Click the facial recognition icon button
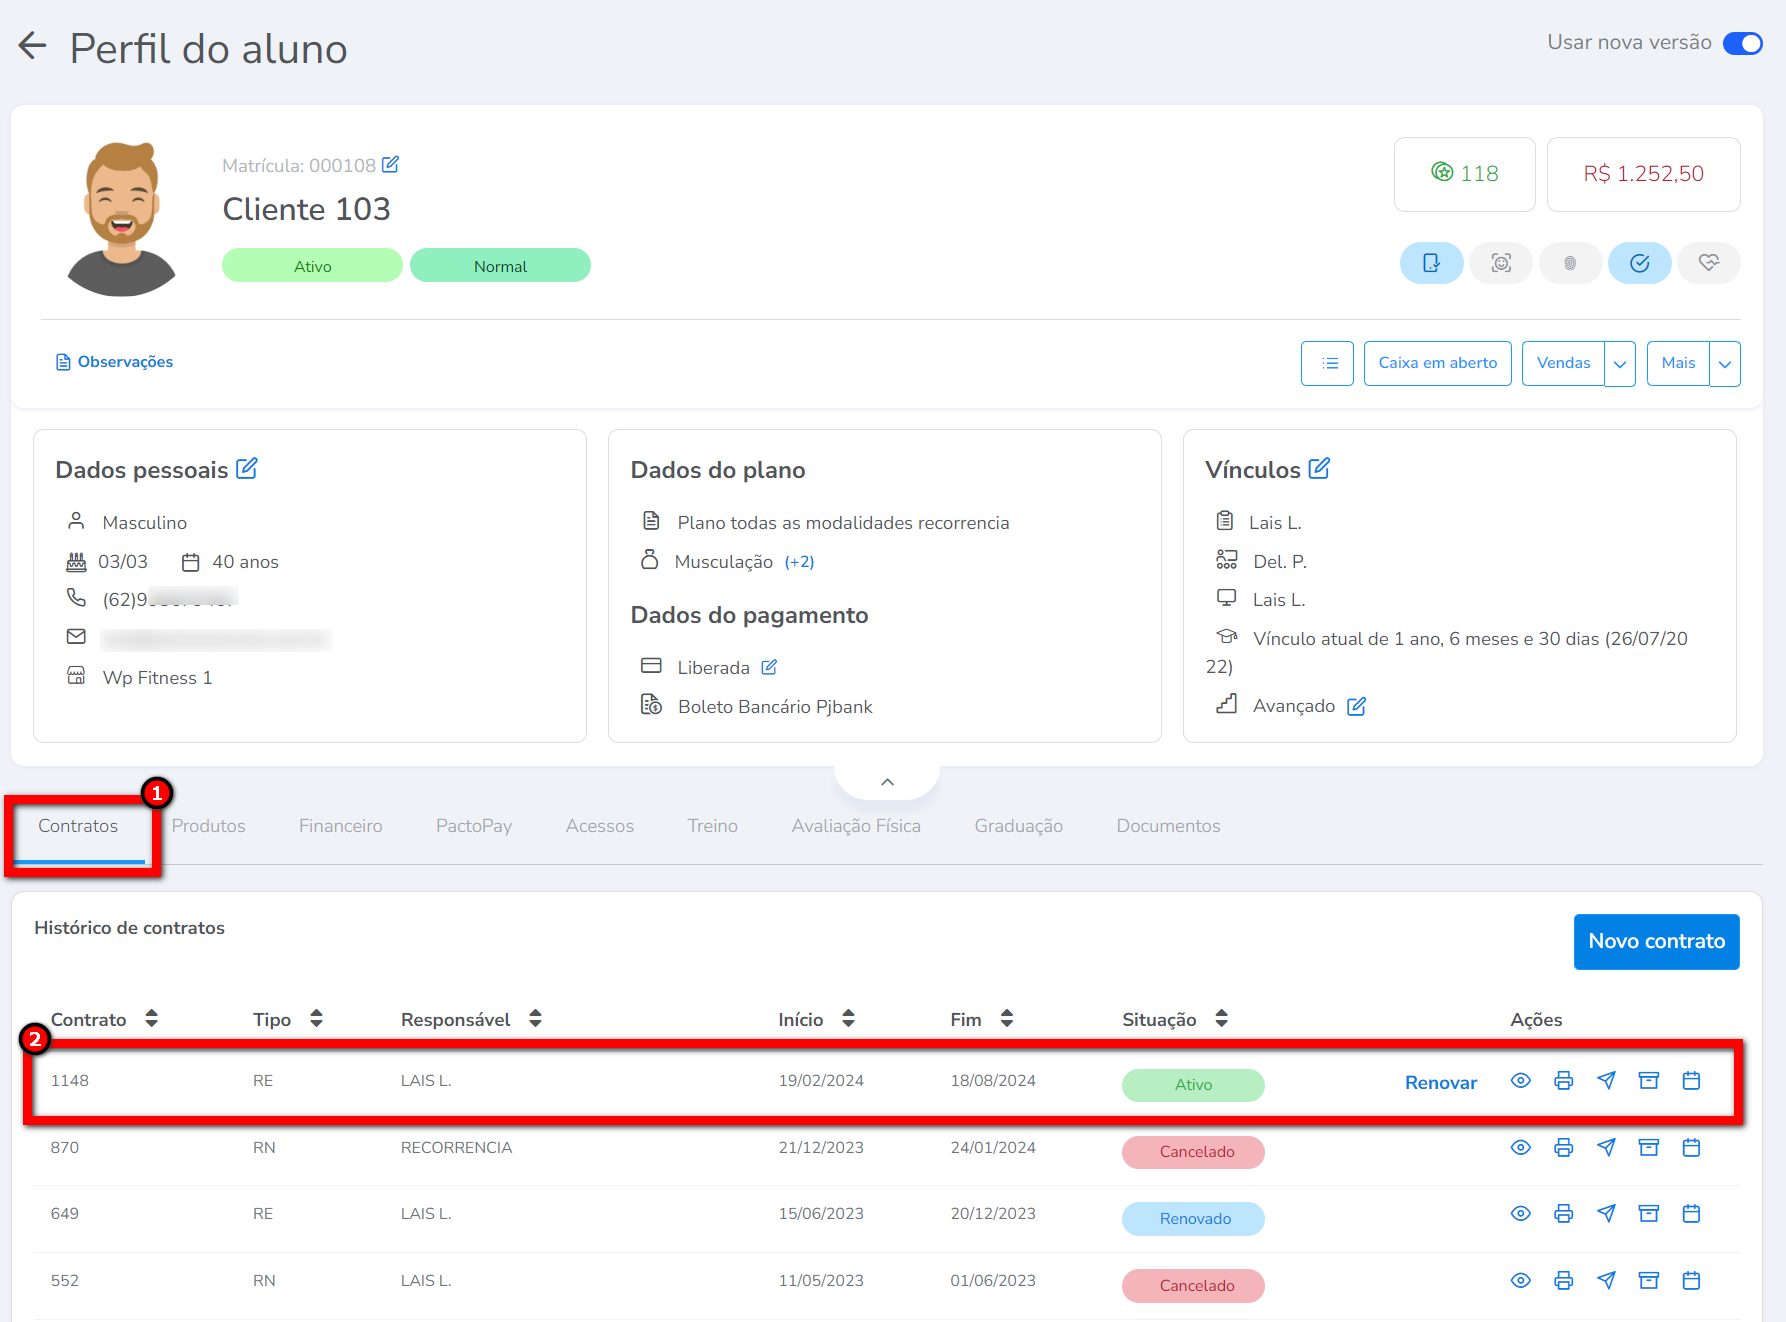The height and width of the screenshot is (1322, 1786). click(x=1500, y=263)
